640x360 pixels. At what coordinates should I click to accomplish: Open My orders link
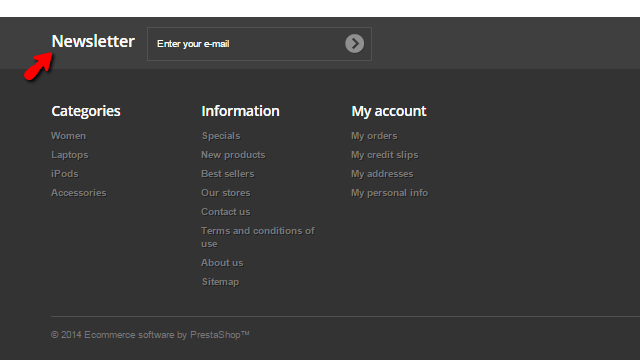click(374, 136)
